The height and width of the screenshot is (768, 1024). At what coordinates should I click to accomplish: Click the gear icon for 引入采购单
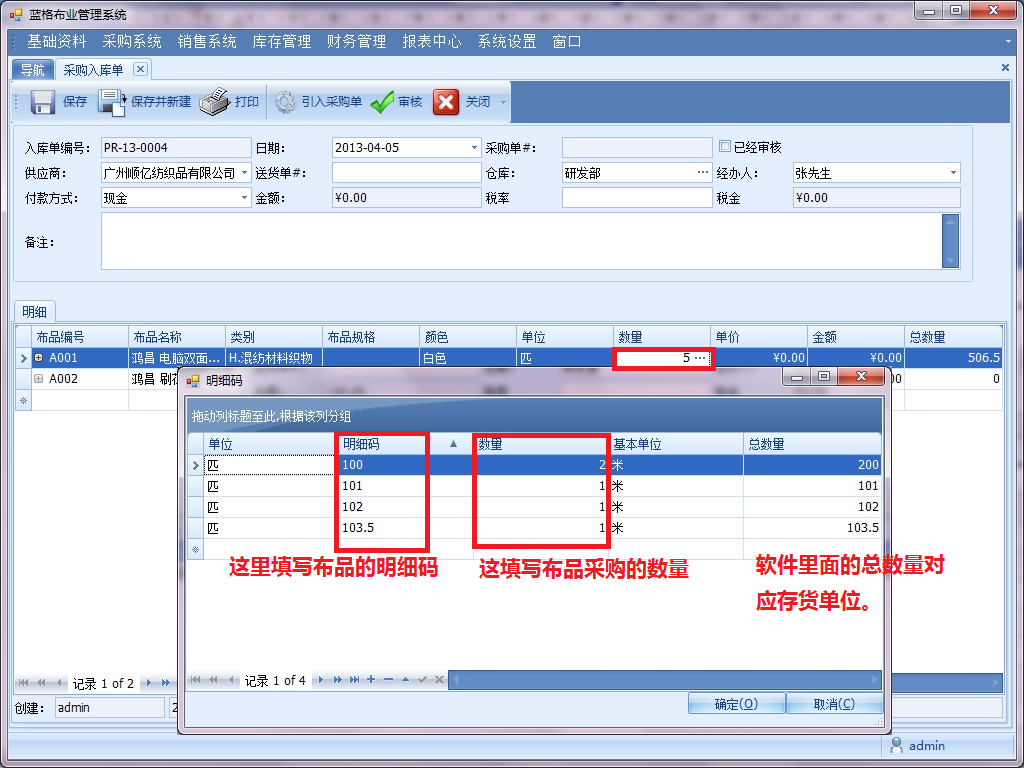pos(285,102)
